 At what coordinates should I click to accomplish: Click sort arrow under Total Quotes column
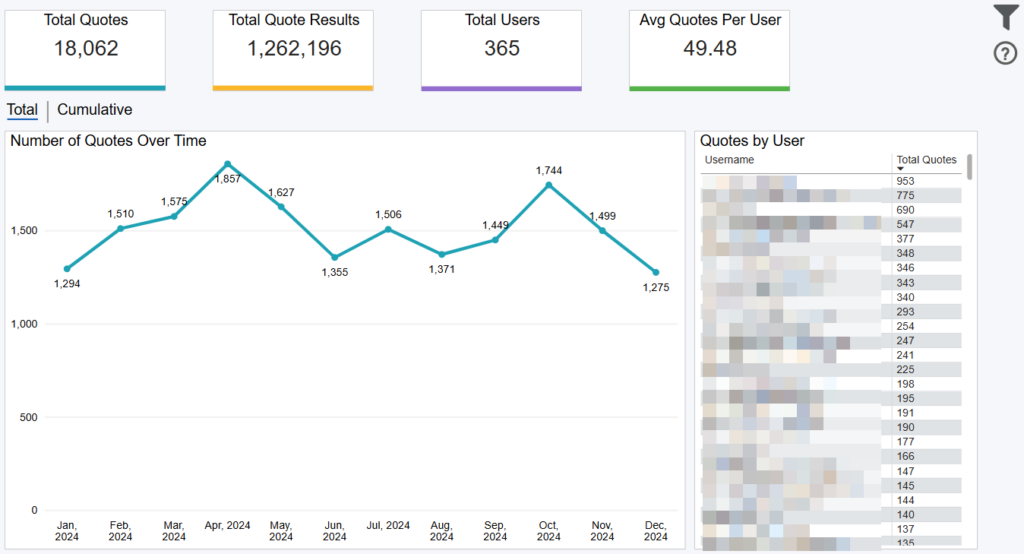coord(900,169)
